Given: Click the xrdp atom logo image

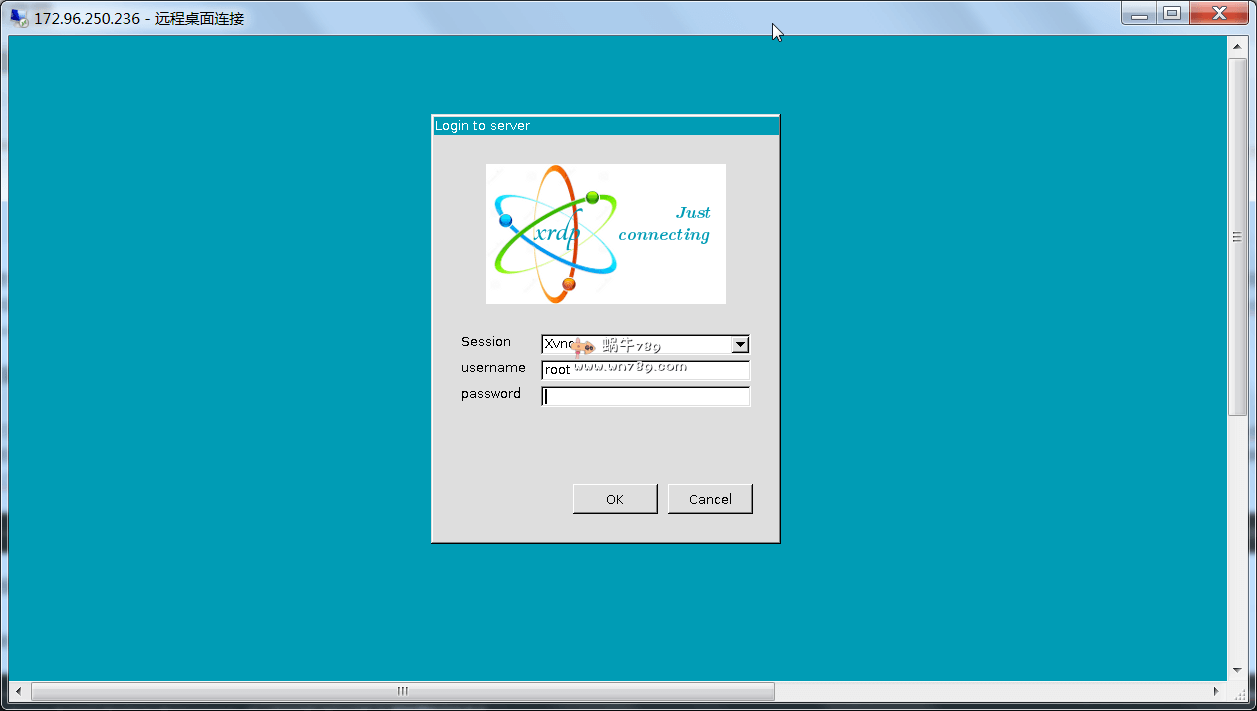Looking at the screenshot, I should [x=605, y=234].
